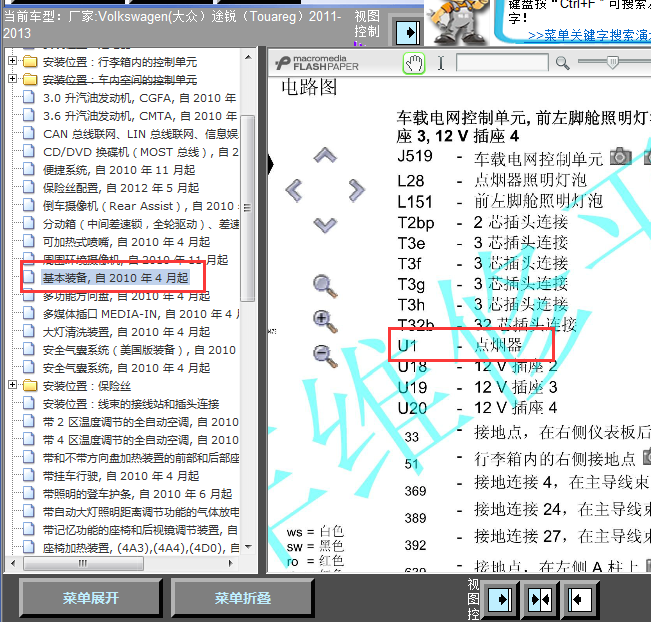Open 带 2 区温度调节的全自动空调 entry
Image resolution: width=651 pixels, height=622 pixels.
(x=140, y=422)
